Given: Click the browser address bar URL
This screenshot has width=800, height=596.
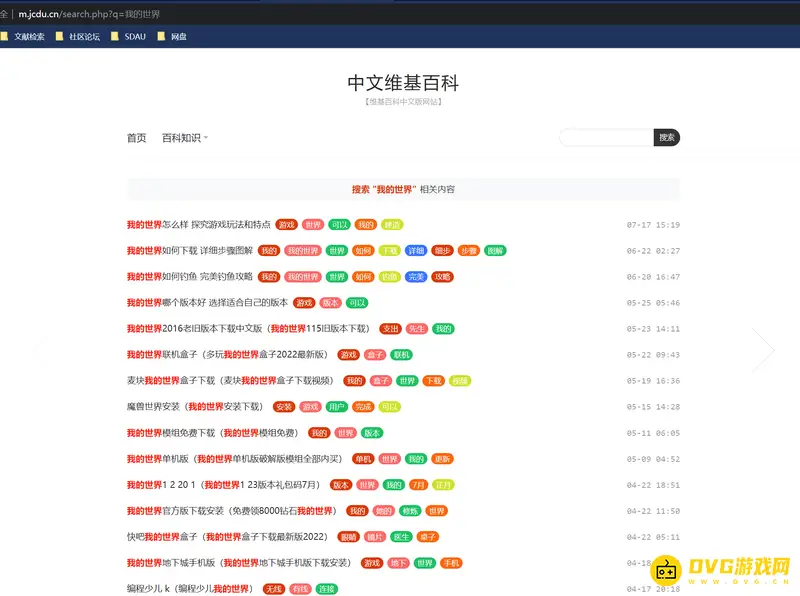Looking at the screenshot, I should click(90, 14).
